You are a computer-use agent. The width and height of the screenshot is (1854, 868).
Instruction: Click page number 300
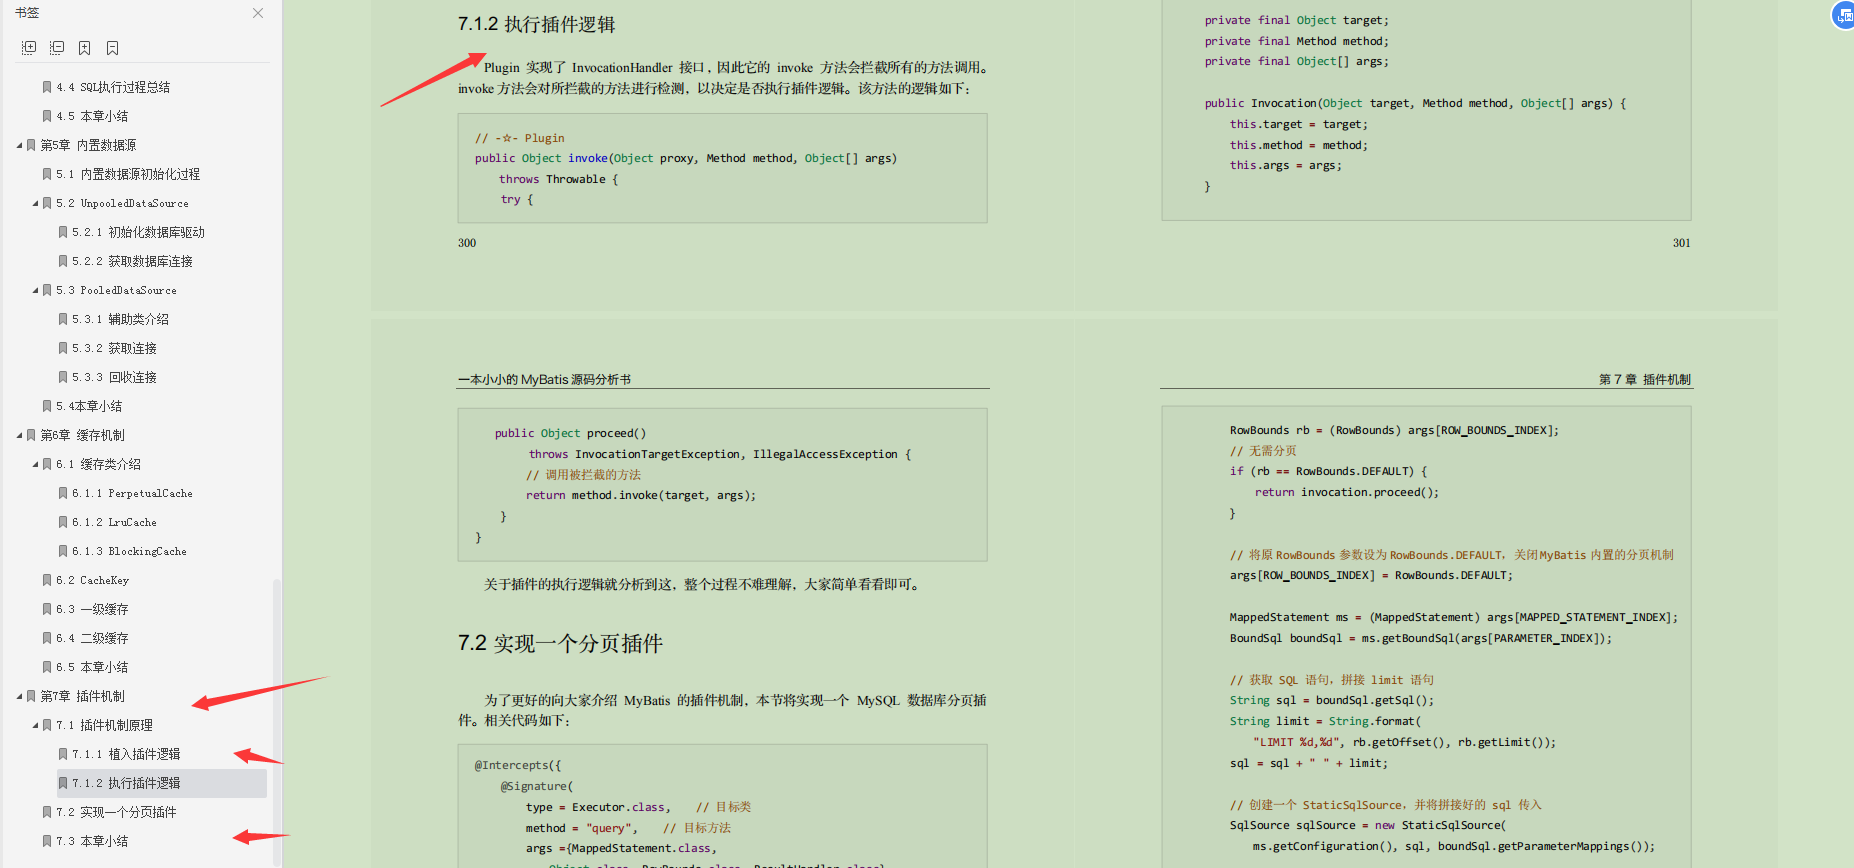[x=467, y=243]
